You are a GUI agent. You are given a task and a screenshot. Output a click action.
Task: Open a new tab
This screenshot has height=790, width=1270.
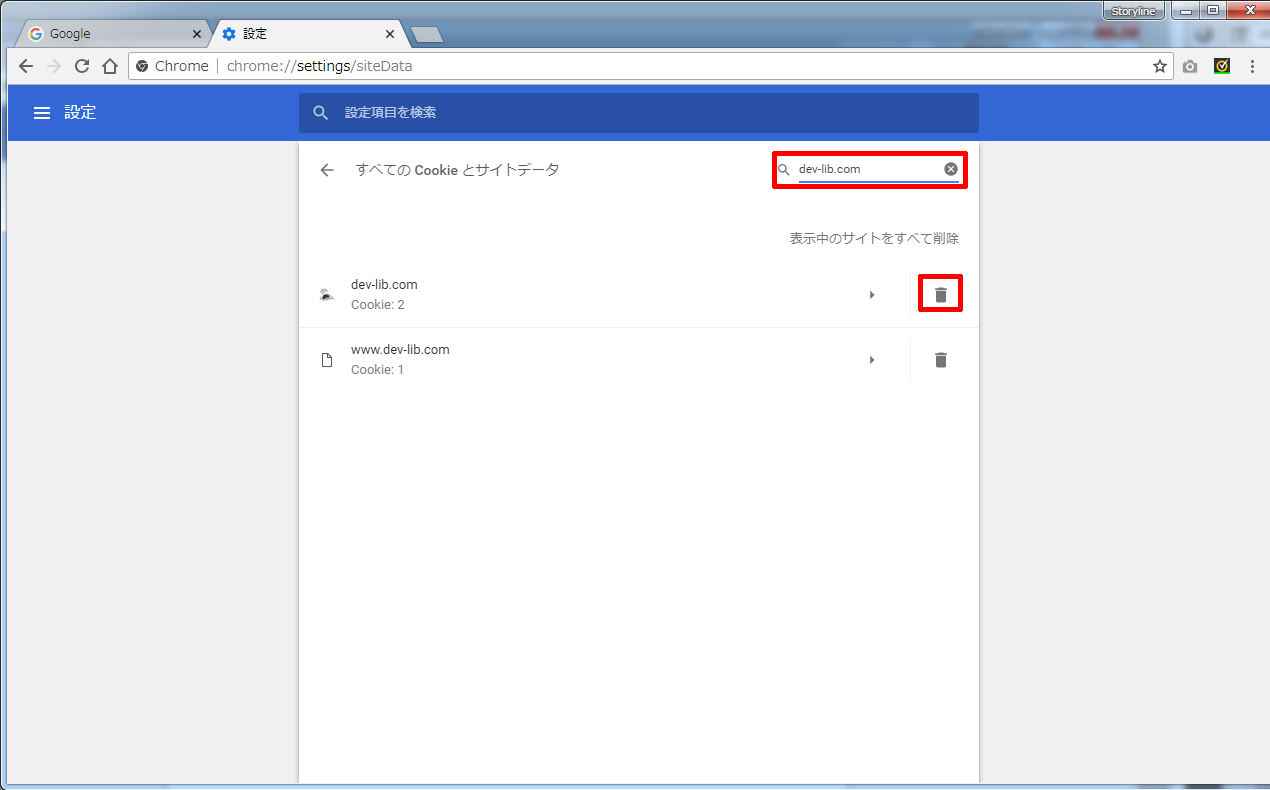pos(427,35)
